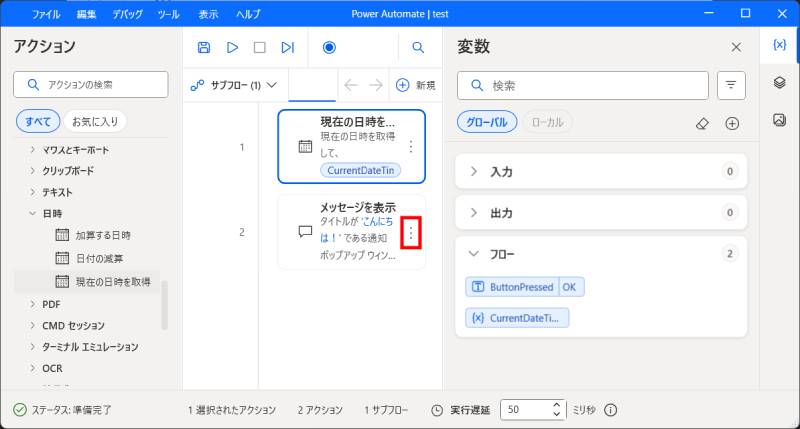Stop the flow with the square icon
This screenshot has width=800, height=429.
260,47
